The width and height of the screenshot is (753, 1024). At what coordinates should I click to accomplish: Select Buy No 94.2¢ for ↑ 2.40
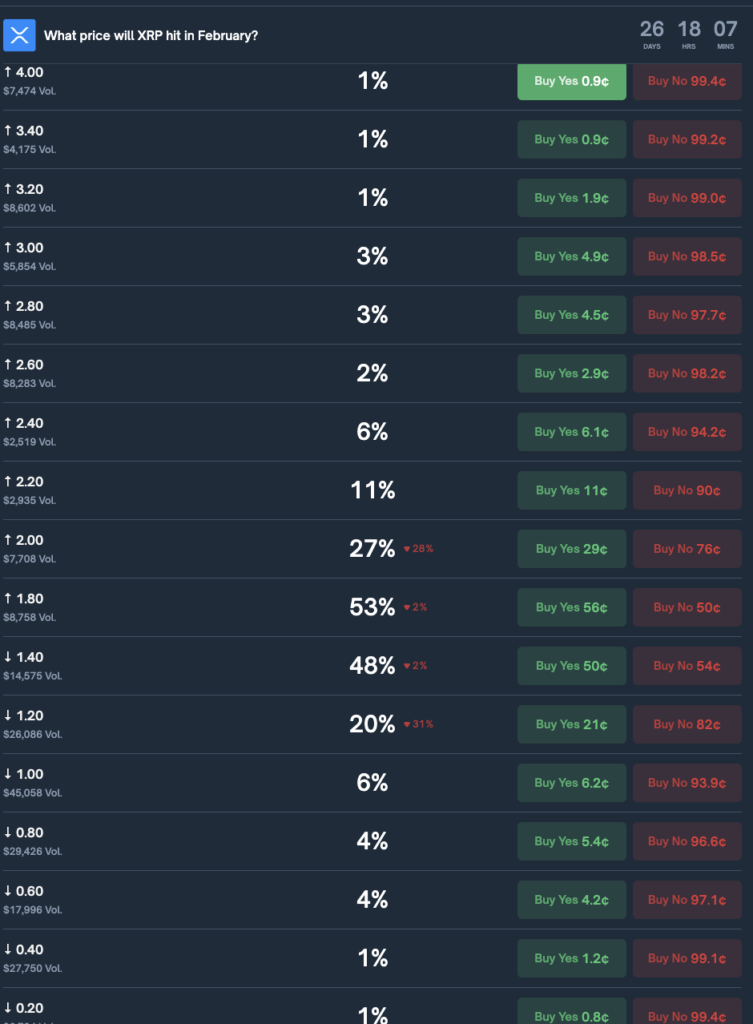[x=686, y=432]
